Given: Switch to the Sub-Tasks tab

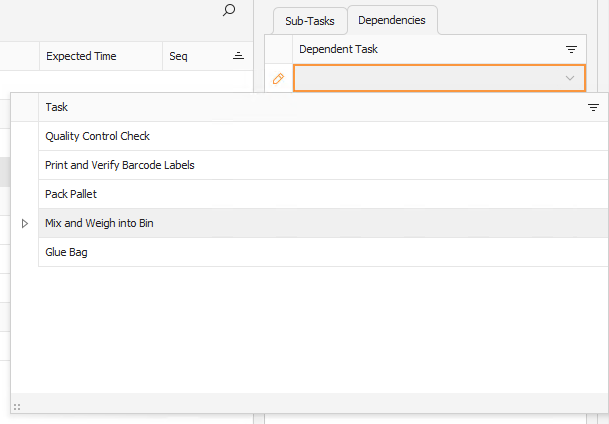Looking at the screenshot, I should pyautogui.click(x=310, y=21).
